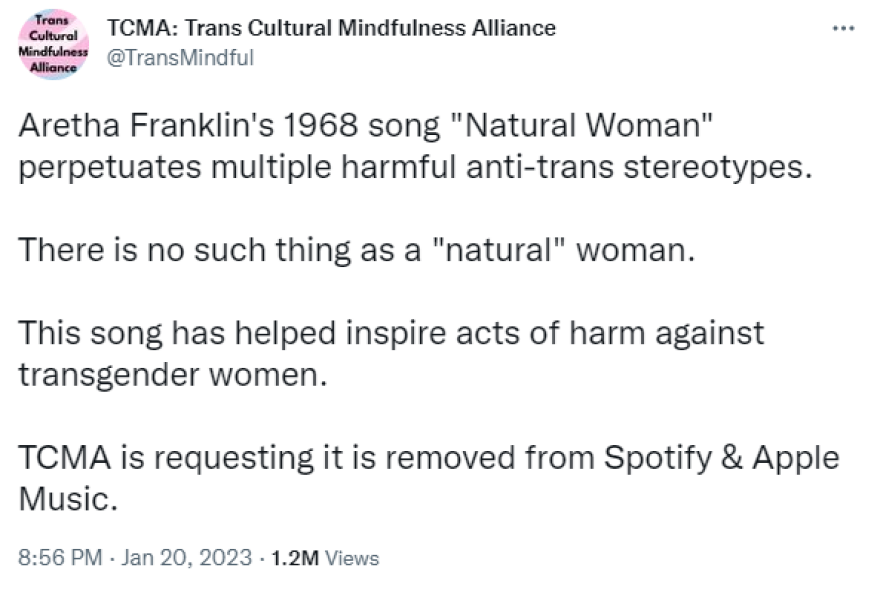The image size is (880, 589).
Task: Click the word Views beside 1.2M
Action: click(x=352, y=558)
